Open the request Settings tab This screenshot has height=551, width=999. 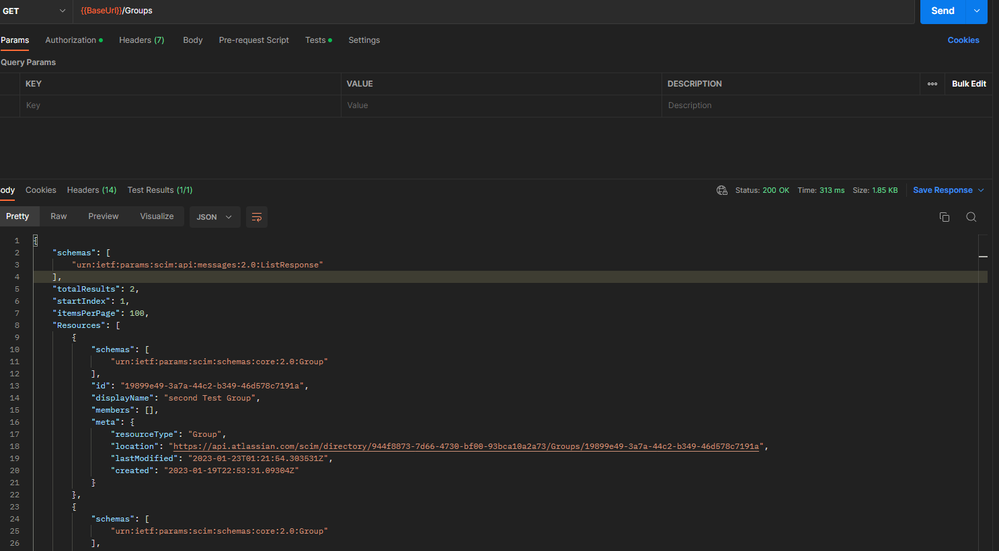(364, 40)
